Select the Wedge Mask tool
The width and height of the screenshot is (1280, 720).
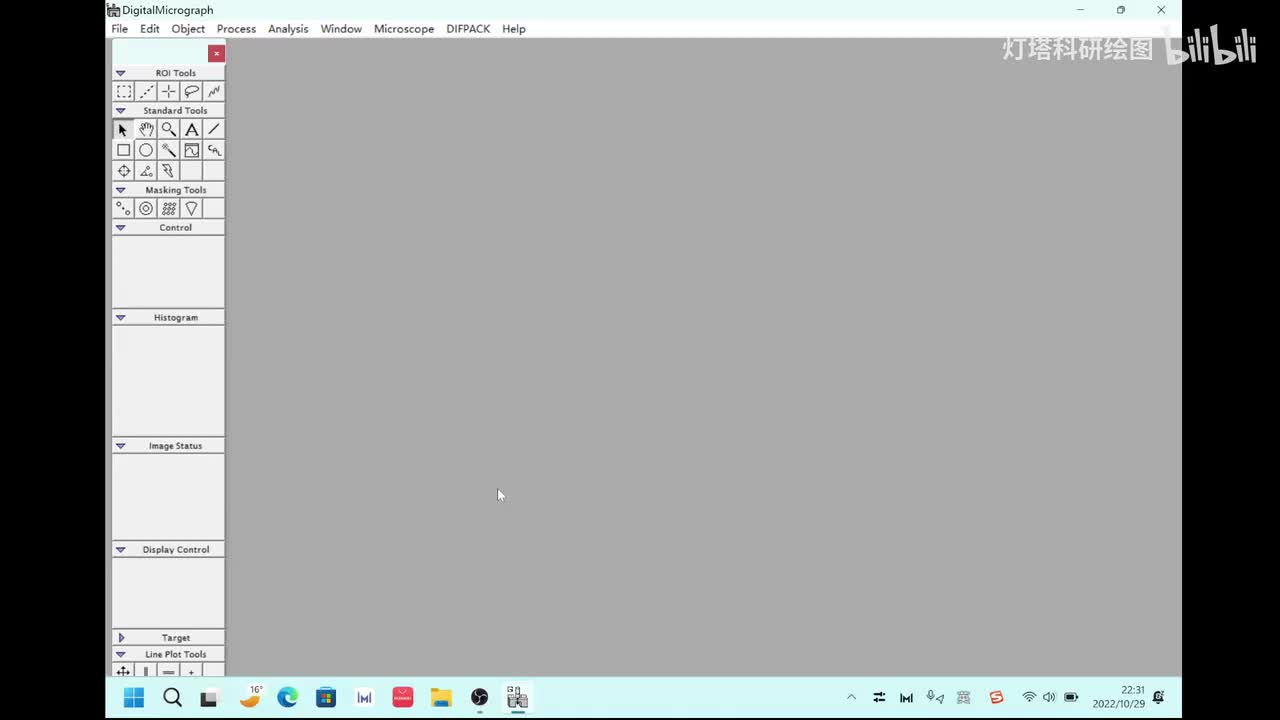coord(191,208)
